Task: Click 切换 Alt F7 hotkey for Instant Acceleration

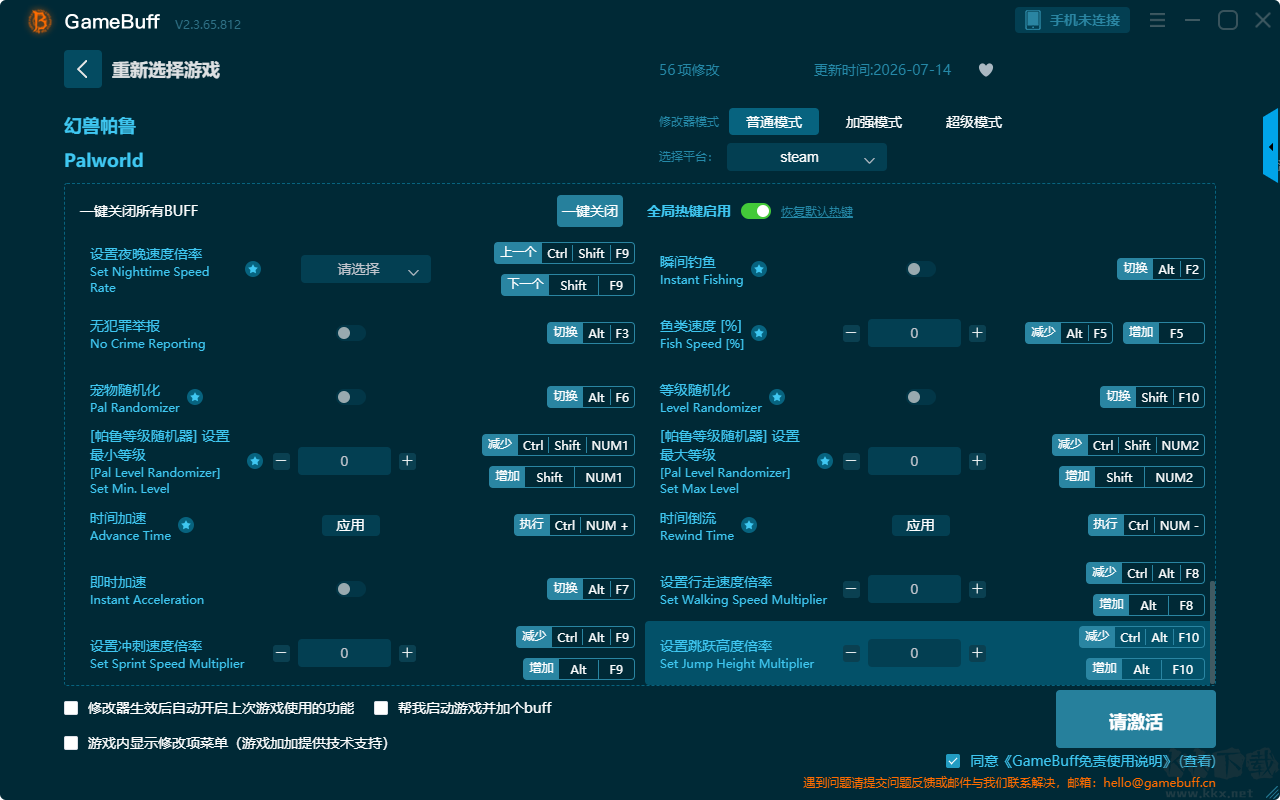Action: (591, 589)
